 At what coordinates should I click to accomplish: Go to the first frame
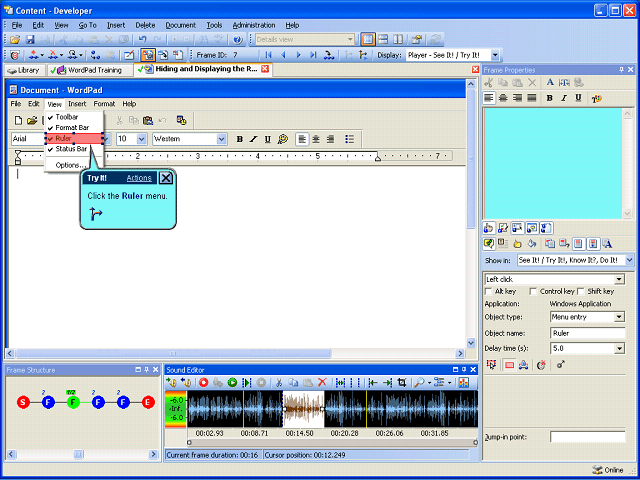pos(268,55)
